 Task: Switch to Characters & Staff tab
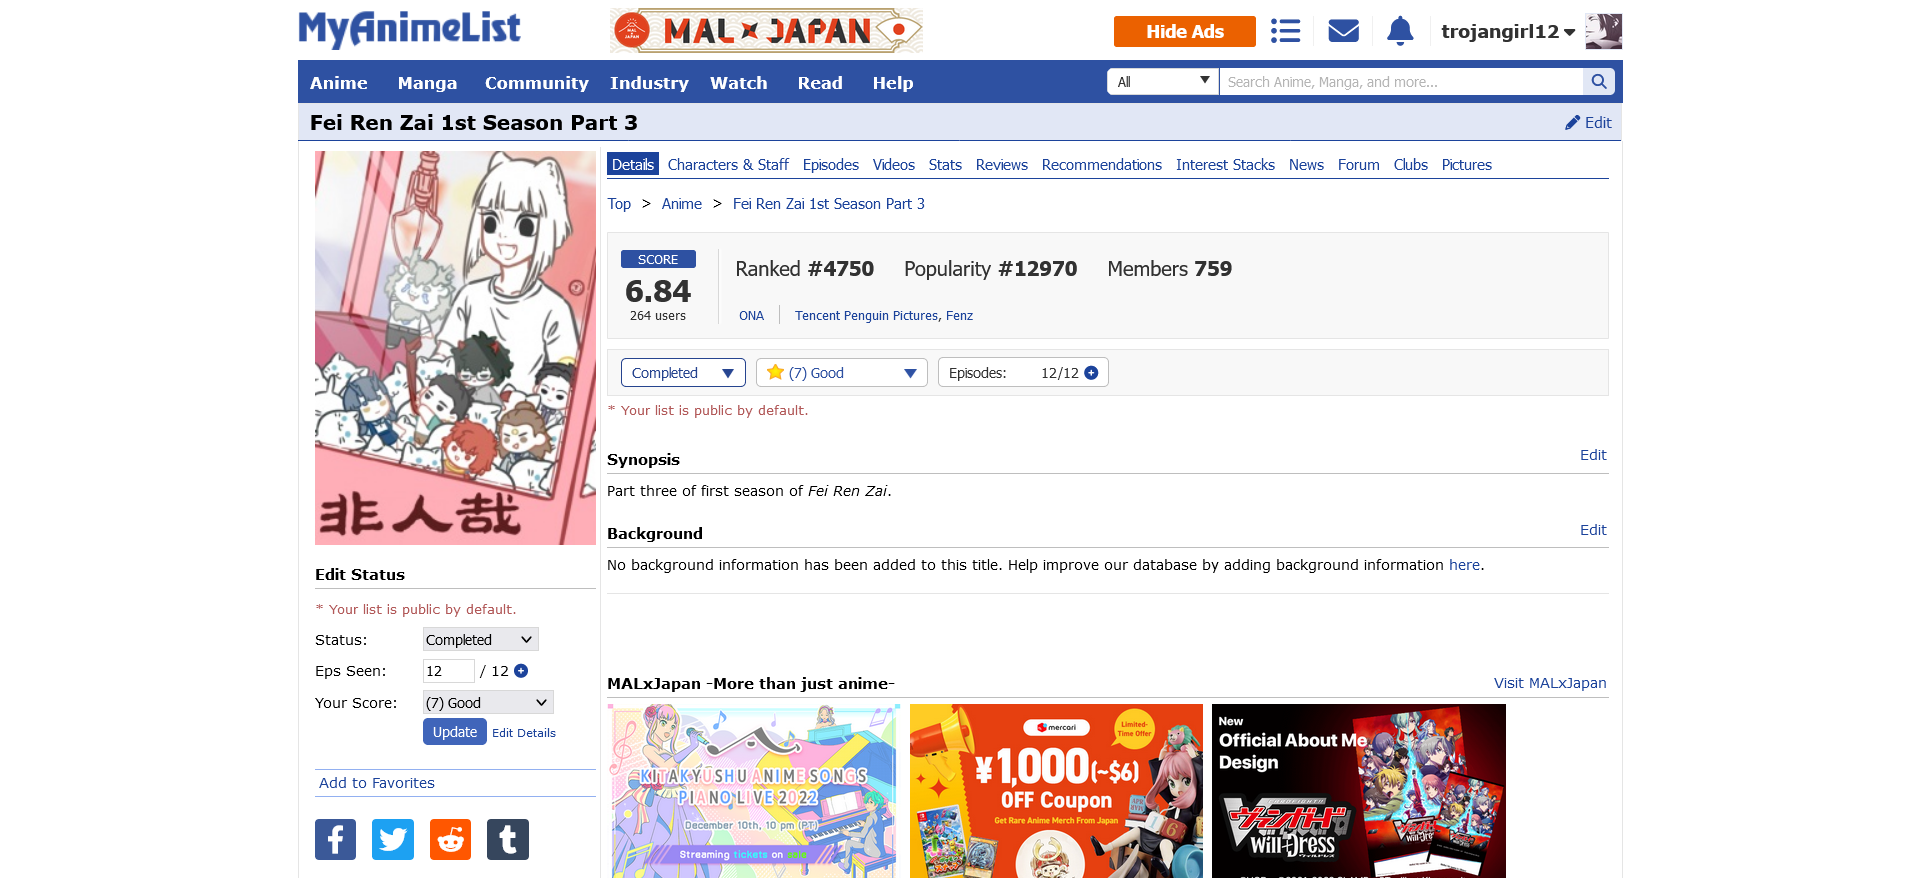[728, 165]
